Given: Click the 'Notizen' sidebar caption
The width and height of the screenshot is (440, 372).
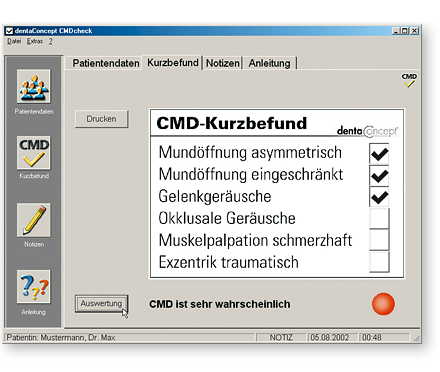Looking at the screenshot, I should [x=34, y=244].
